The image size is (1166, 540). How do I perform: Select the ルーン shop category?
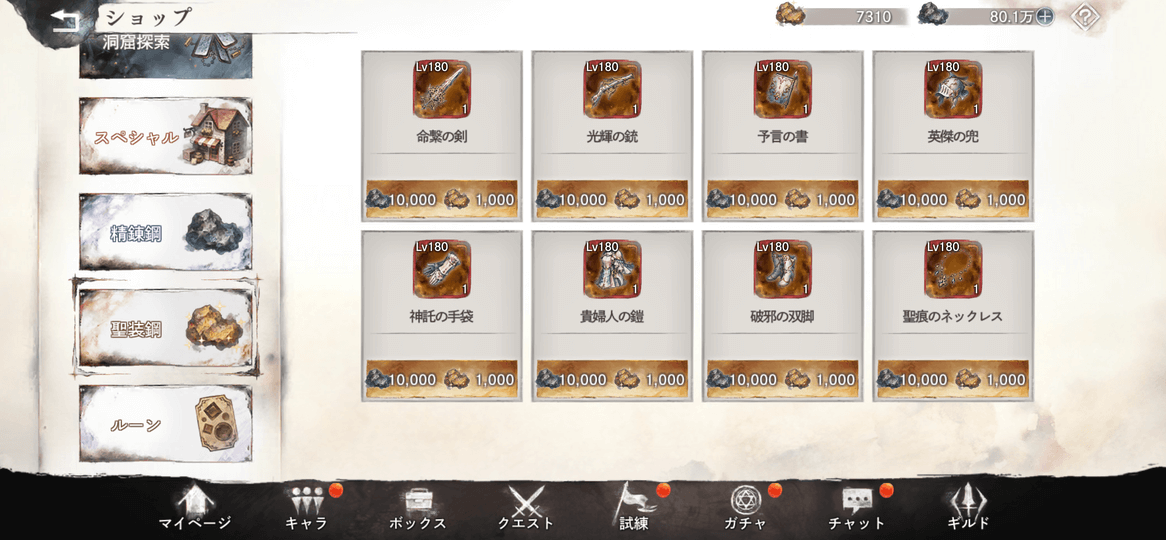pyautogui.click(x=166, y=423)
